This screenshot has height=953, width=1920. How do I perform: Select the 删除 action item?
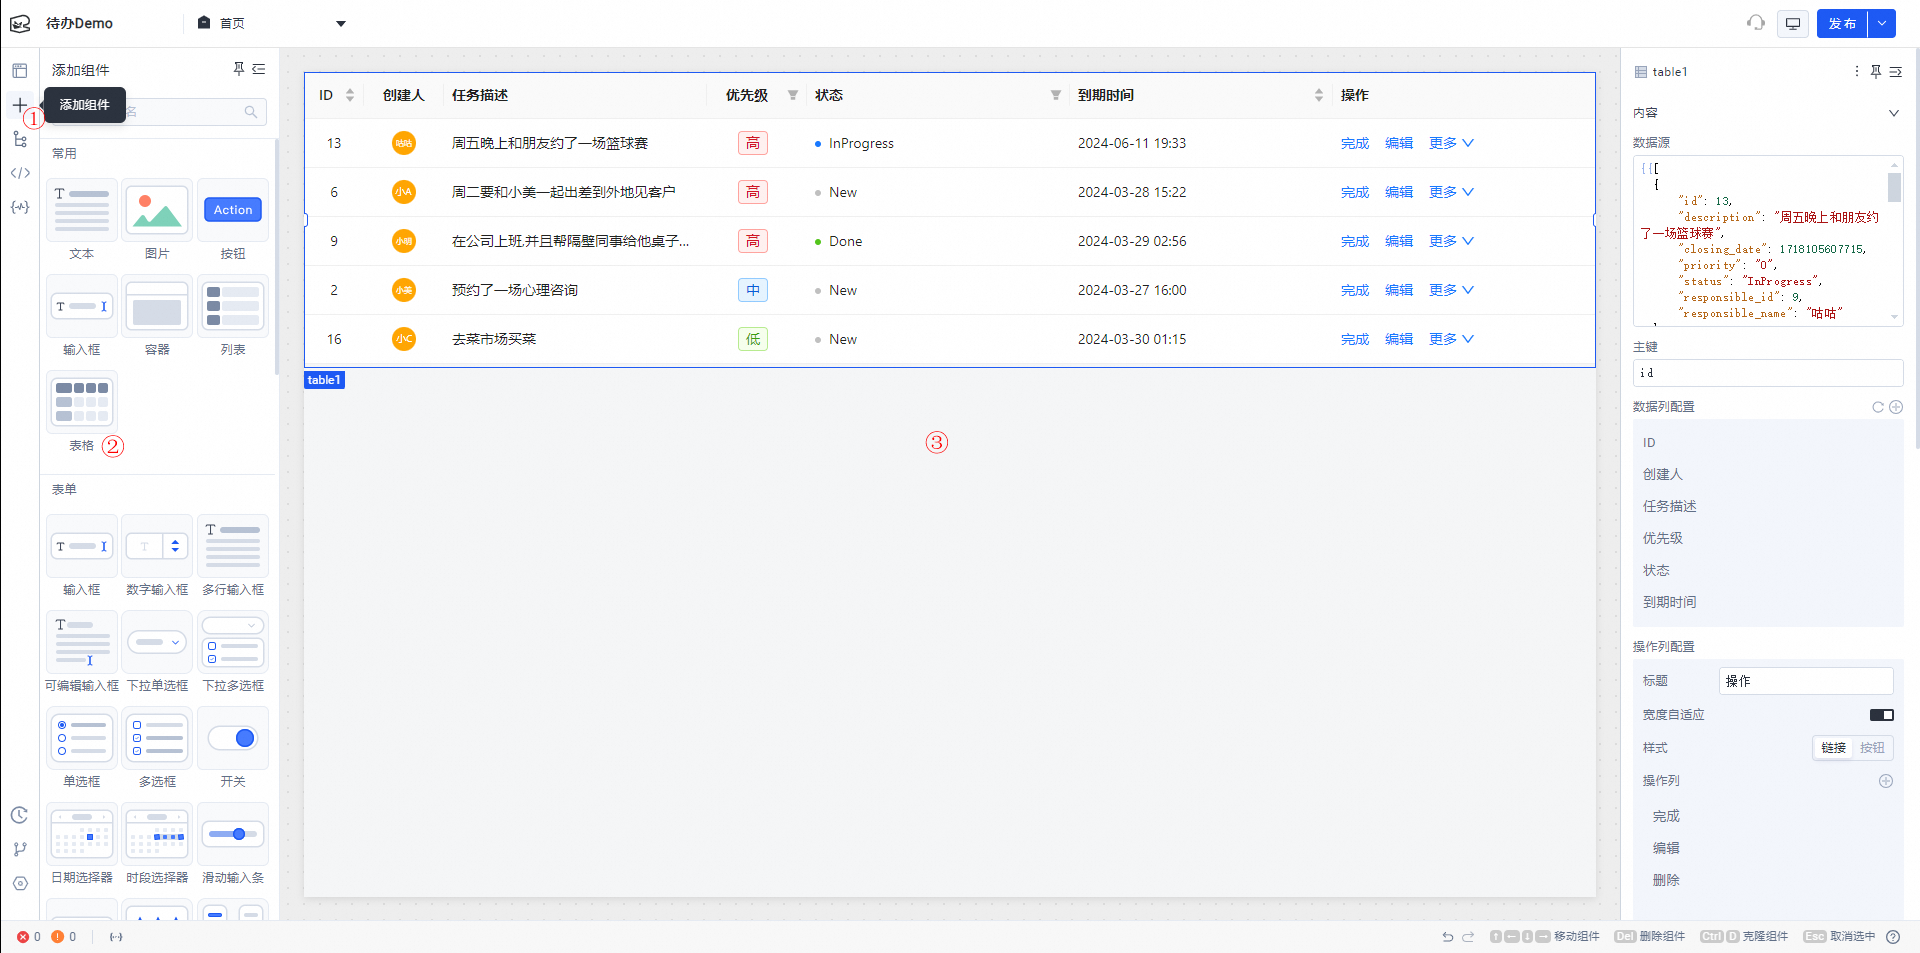1666,880
